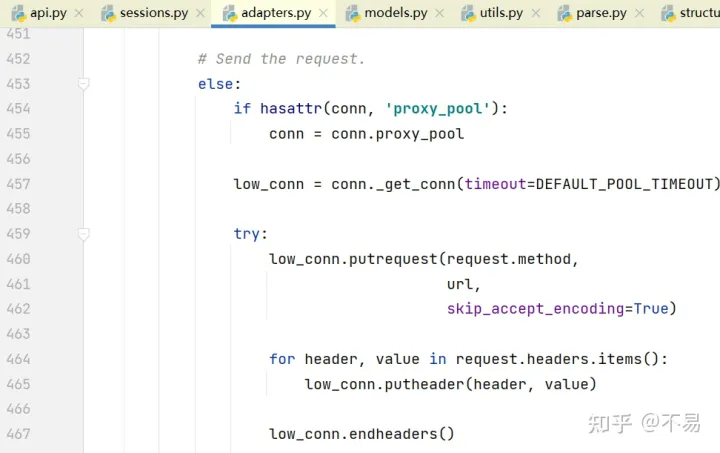Viewport: 720px width, 453px height.
Task: Click the Python file icon on adapters.py tab
Action: point(230,14)
